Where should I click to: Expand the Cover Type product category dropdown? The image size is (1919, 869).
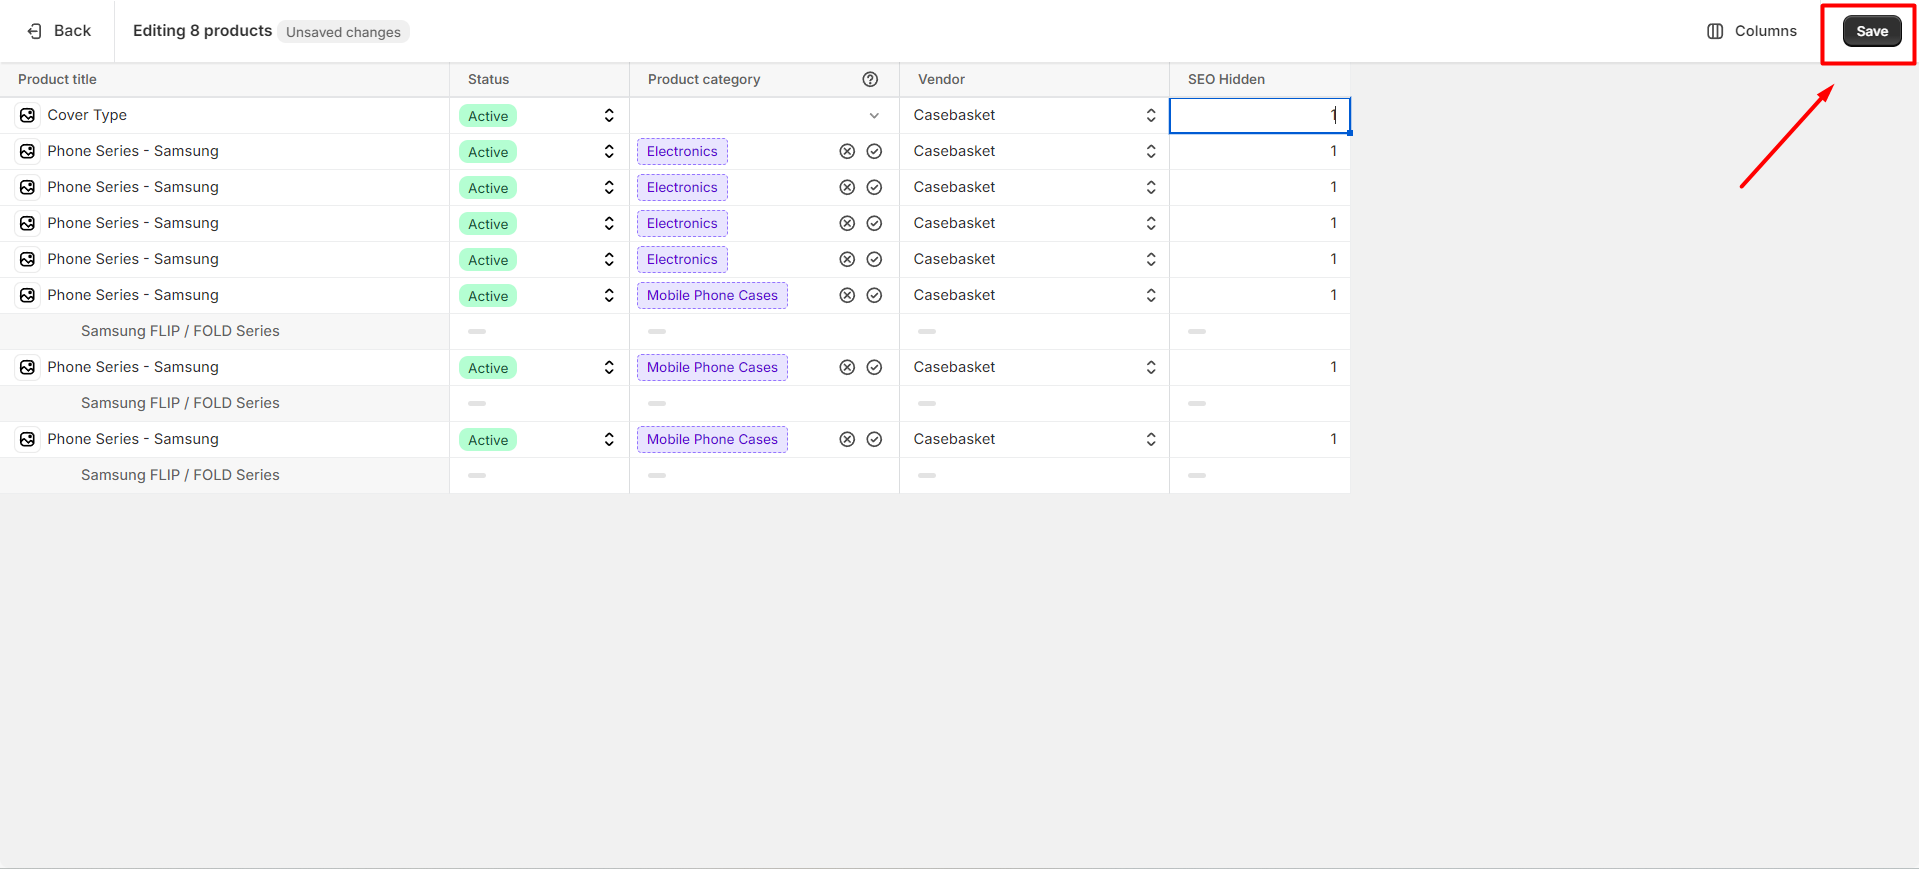click(874, 116)
